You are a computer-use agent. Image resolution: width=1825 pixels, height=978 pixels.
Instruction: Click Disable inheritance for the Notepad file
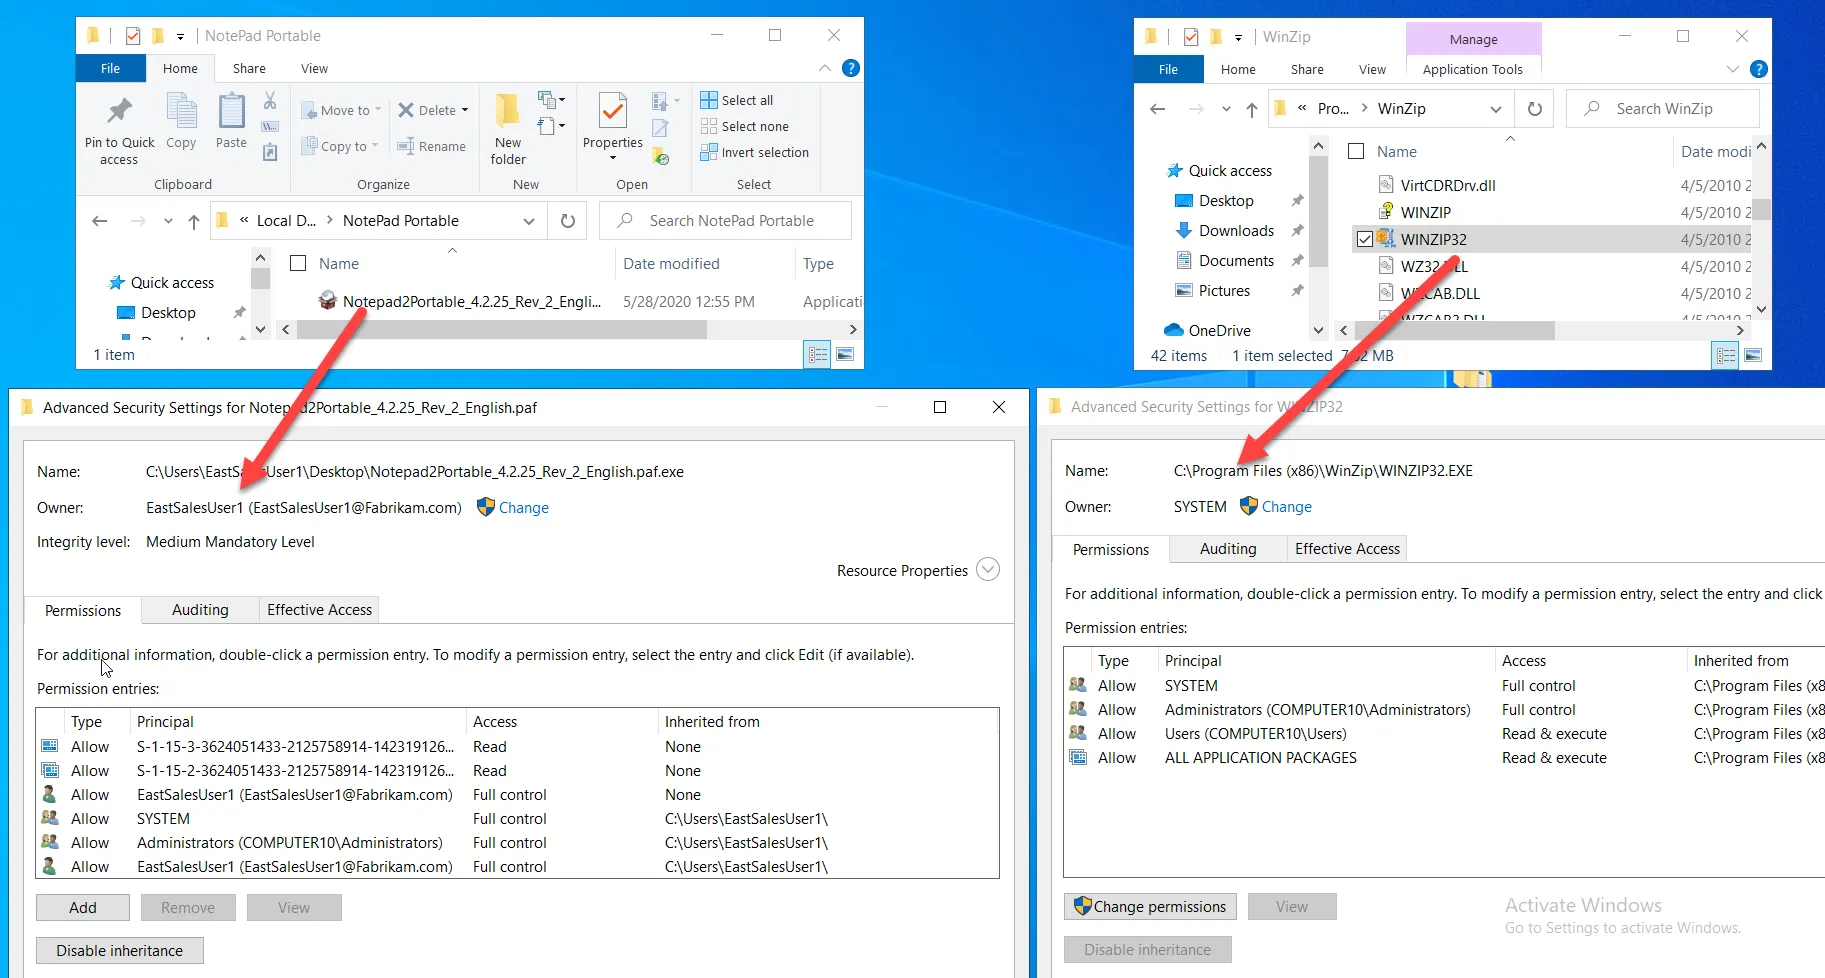click(x=119, y=950)
